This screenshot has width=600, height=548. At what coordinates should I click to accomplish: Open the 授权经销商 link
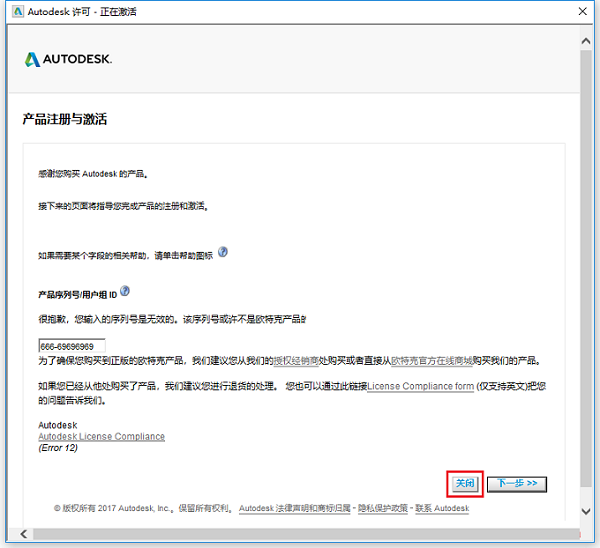click(296, 361)
